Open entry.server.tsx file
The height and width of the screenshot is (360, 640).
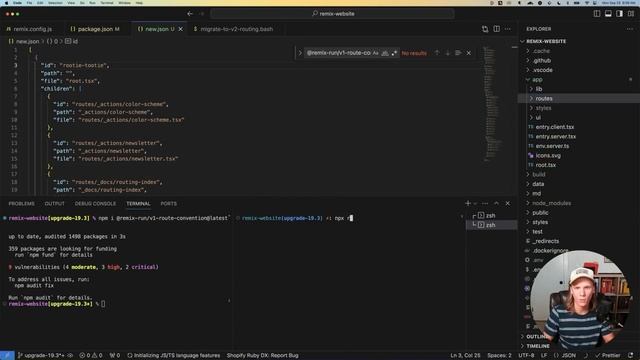click(x=556, y=136)
